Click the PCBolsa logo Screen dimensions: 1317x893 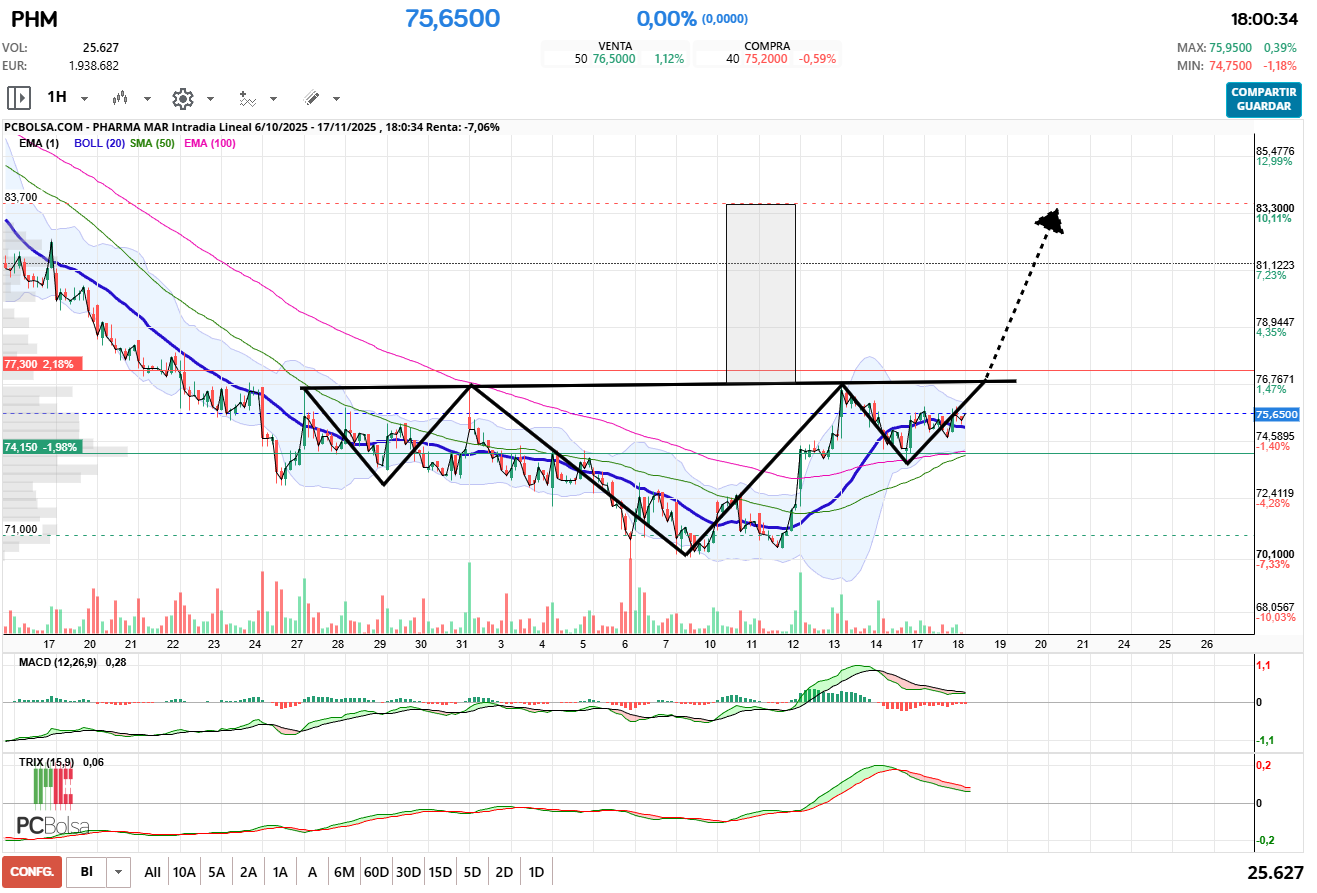pos(53,826)
